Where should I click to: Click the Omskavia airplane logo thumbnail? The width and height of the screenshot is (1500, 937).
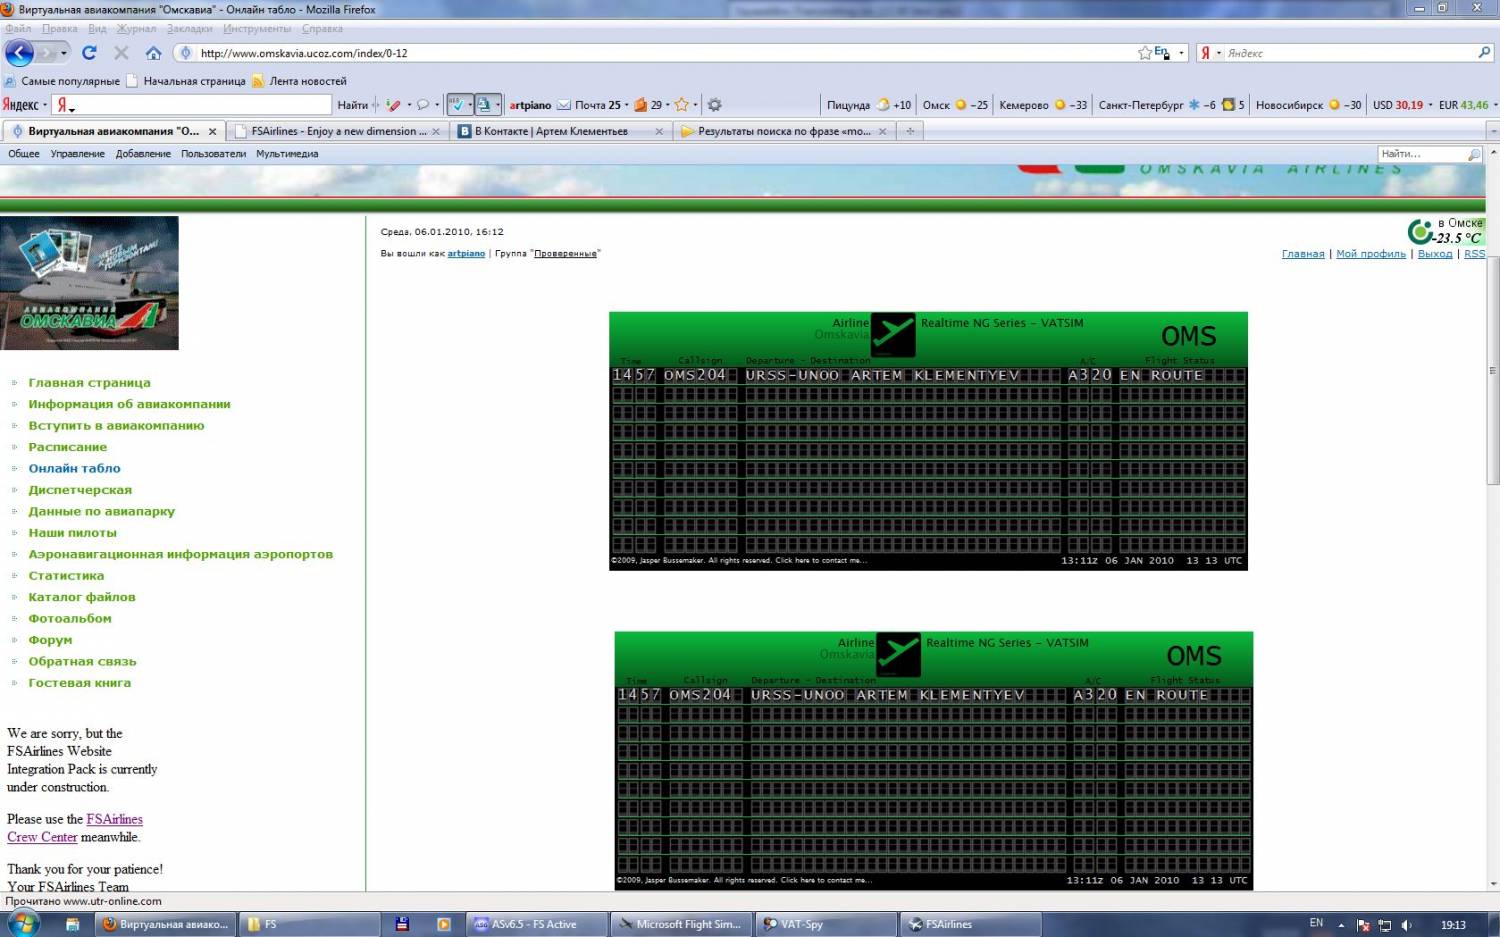click(90, 283)
